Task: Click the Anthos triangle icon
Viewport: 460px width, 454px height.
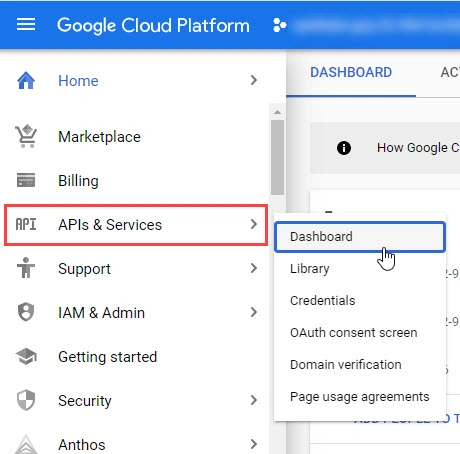Action: point(26,444)
